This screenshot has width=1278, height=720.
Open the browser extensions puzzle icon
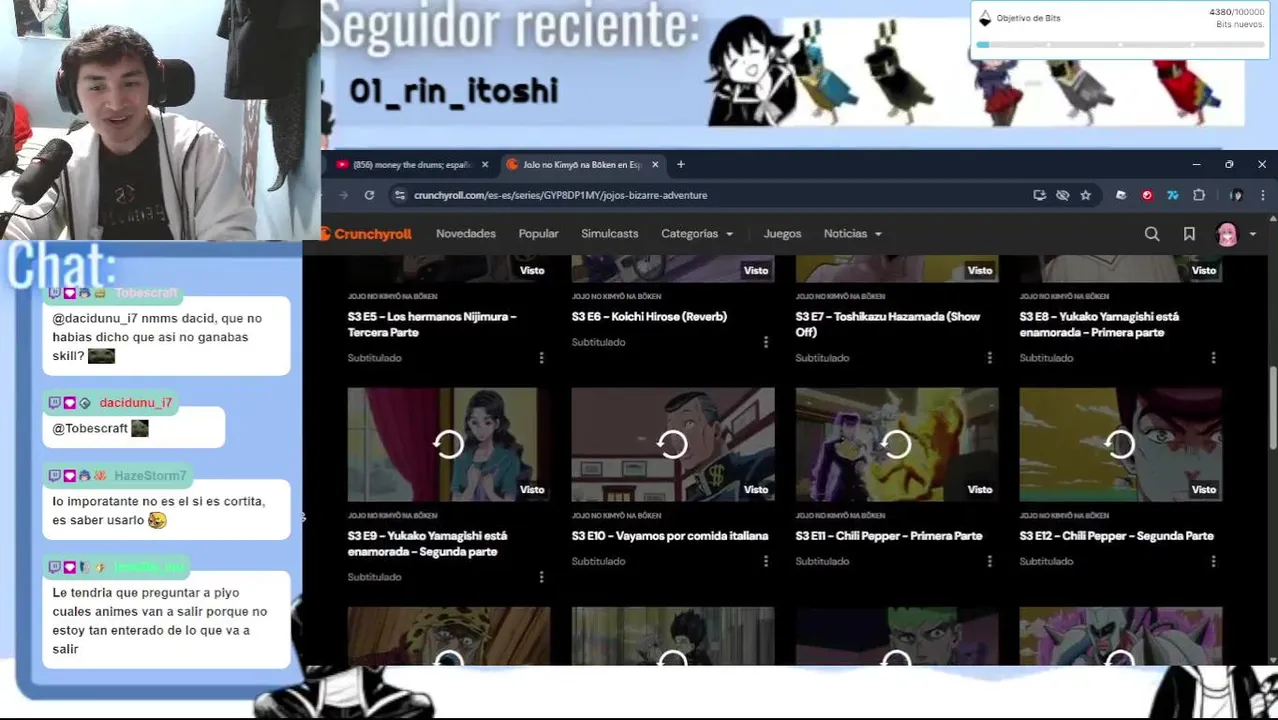coord(1199,195)
